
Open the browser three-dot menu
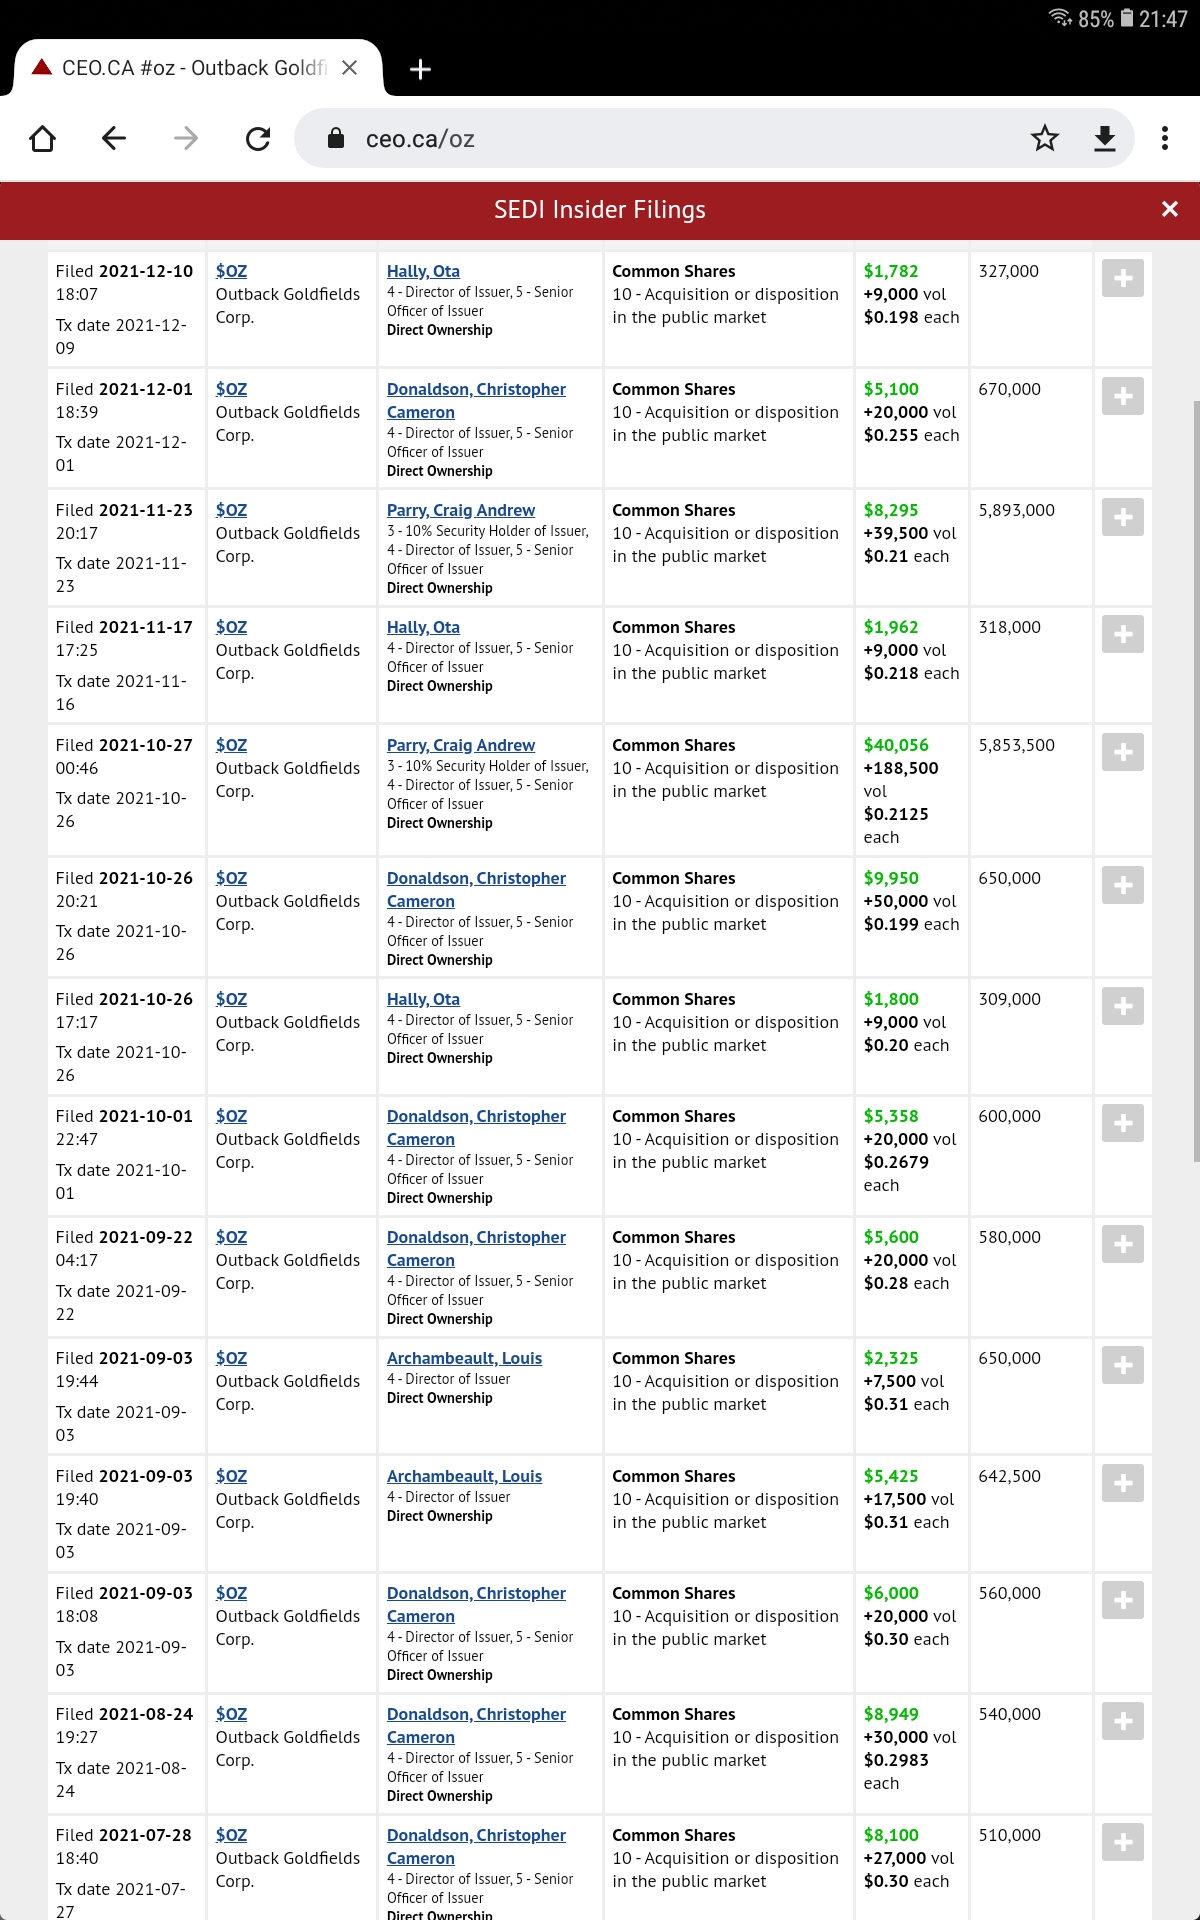click(x=1164, y=138)
